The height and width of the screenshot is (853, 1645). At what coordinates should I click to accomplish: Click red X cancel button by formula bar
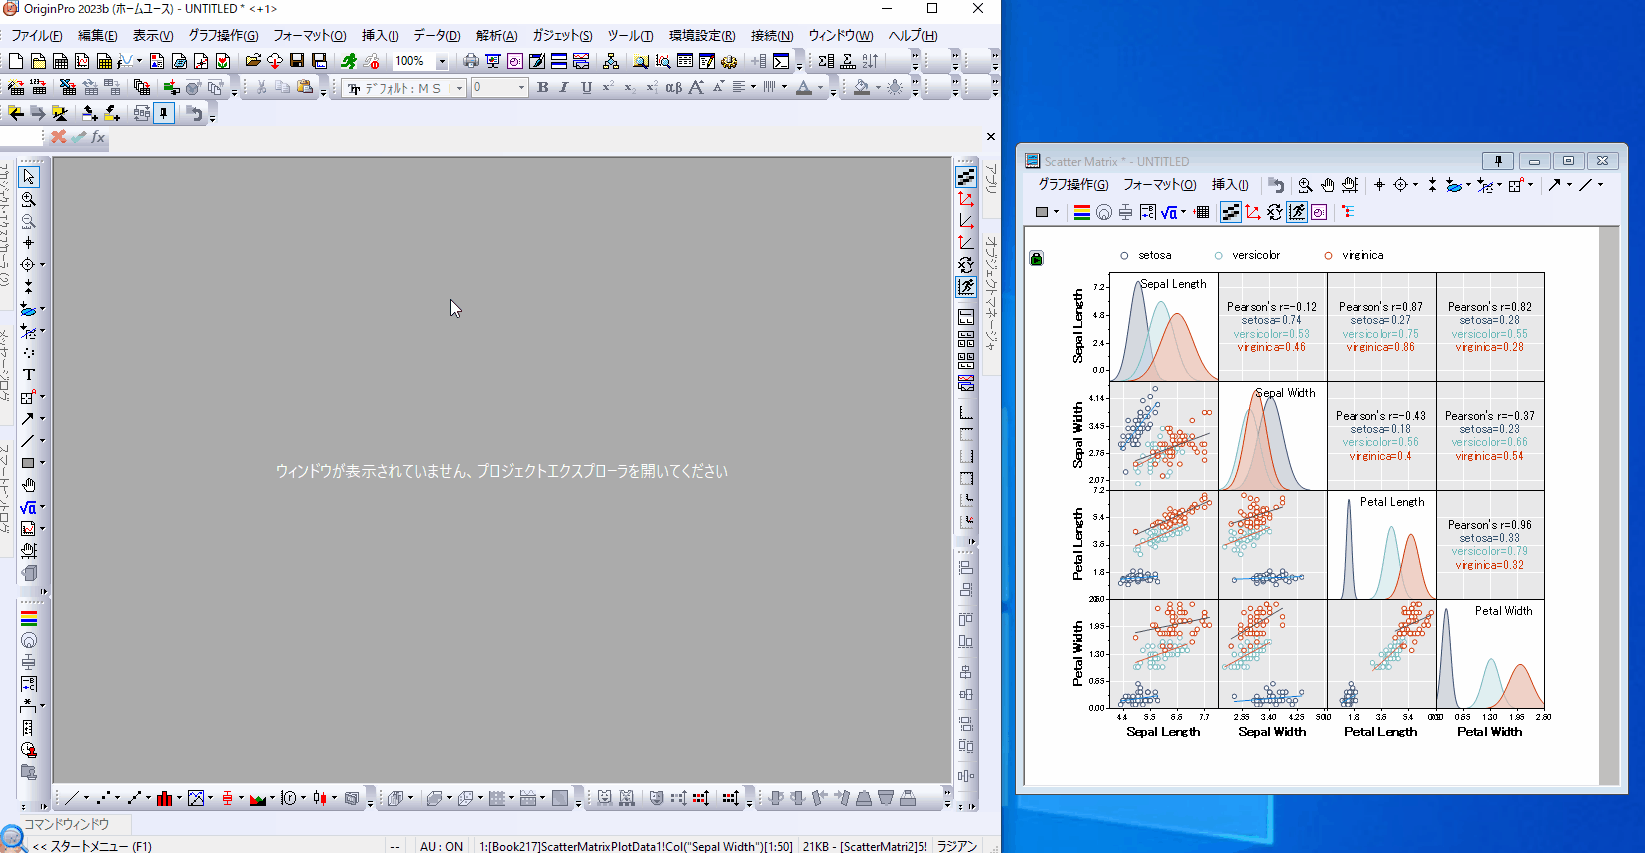[x=59, y=137]
